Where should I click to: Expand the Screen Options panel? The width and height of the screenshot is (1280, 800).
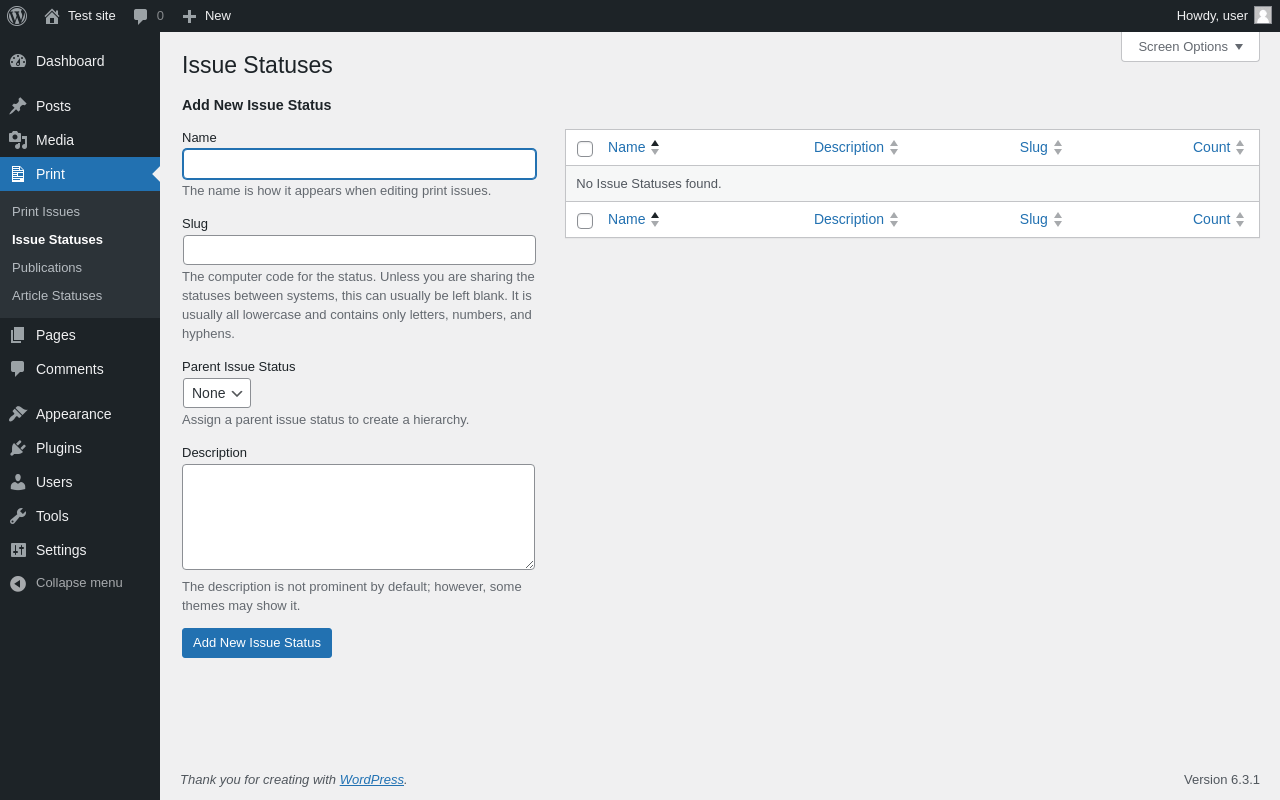1190,46
